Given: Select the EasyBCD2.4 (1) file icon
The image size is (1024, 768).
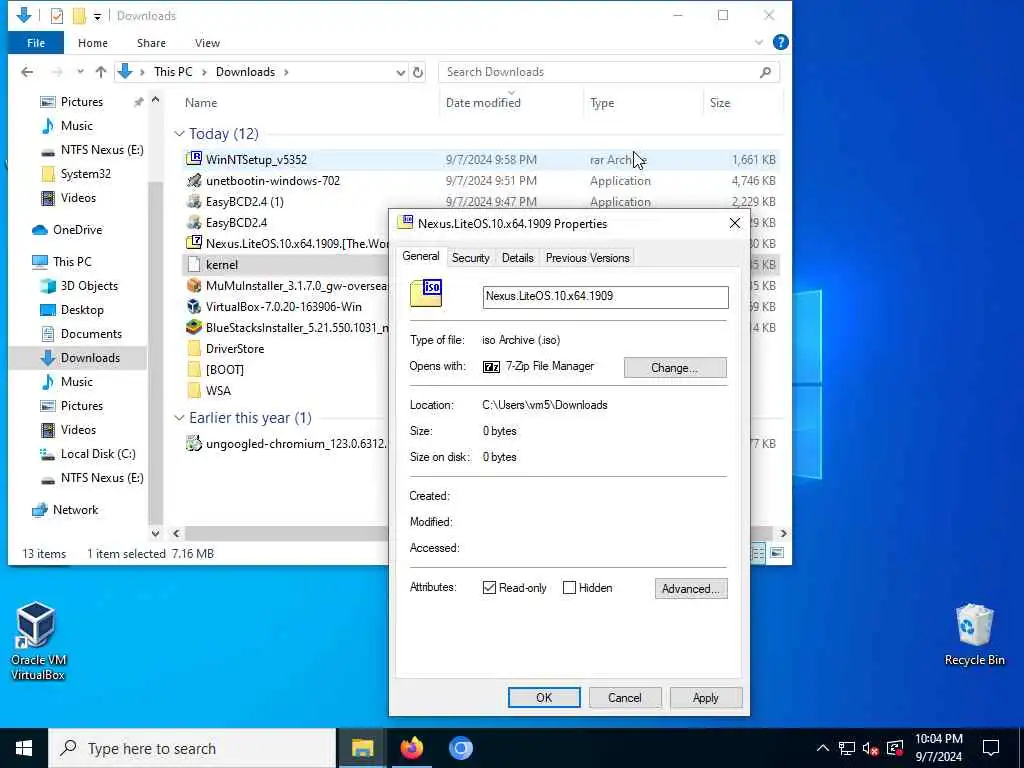Looking at the screenshot, I should point(194,201).
